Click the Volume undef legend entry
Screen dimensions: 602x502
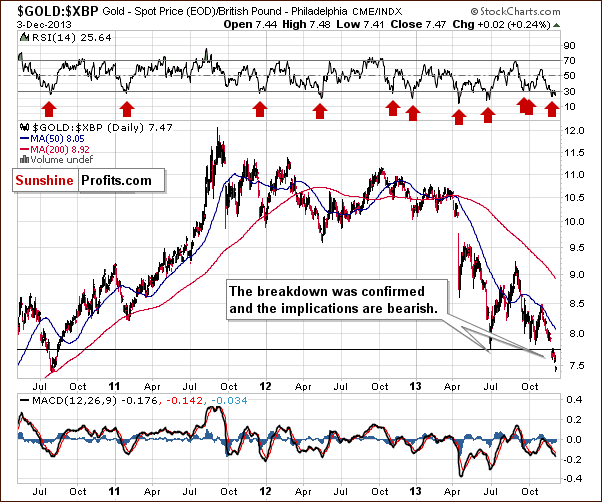(x=62, y=159)
